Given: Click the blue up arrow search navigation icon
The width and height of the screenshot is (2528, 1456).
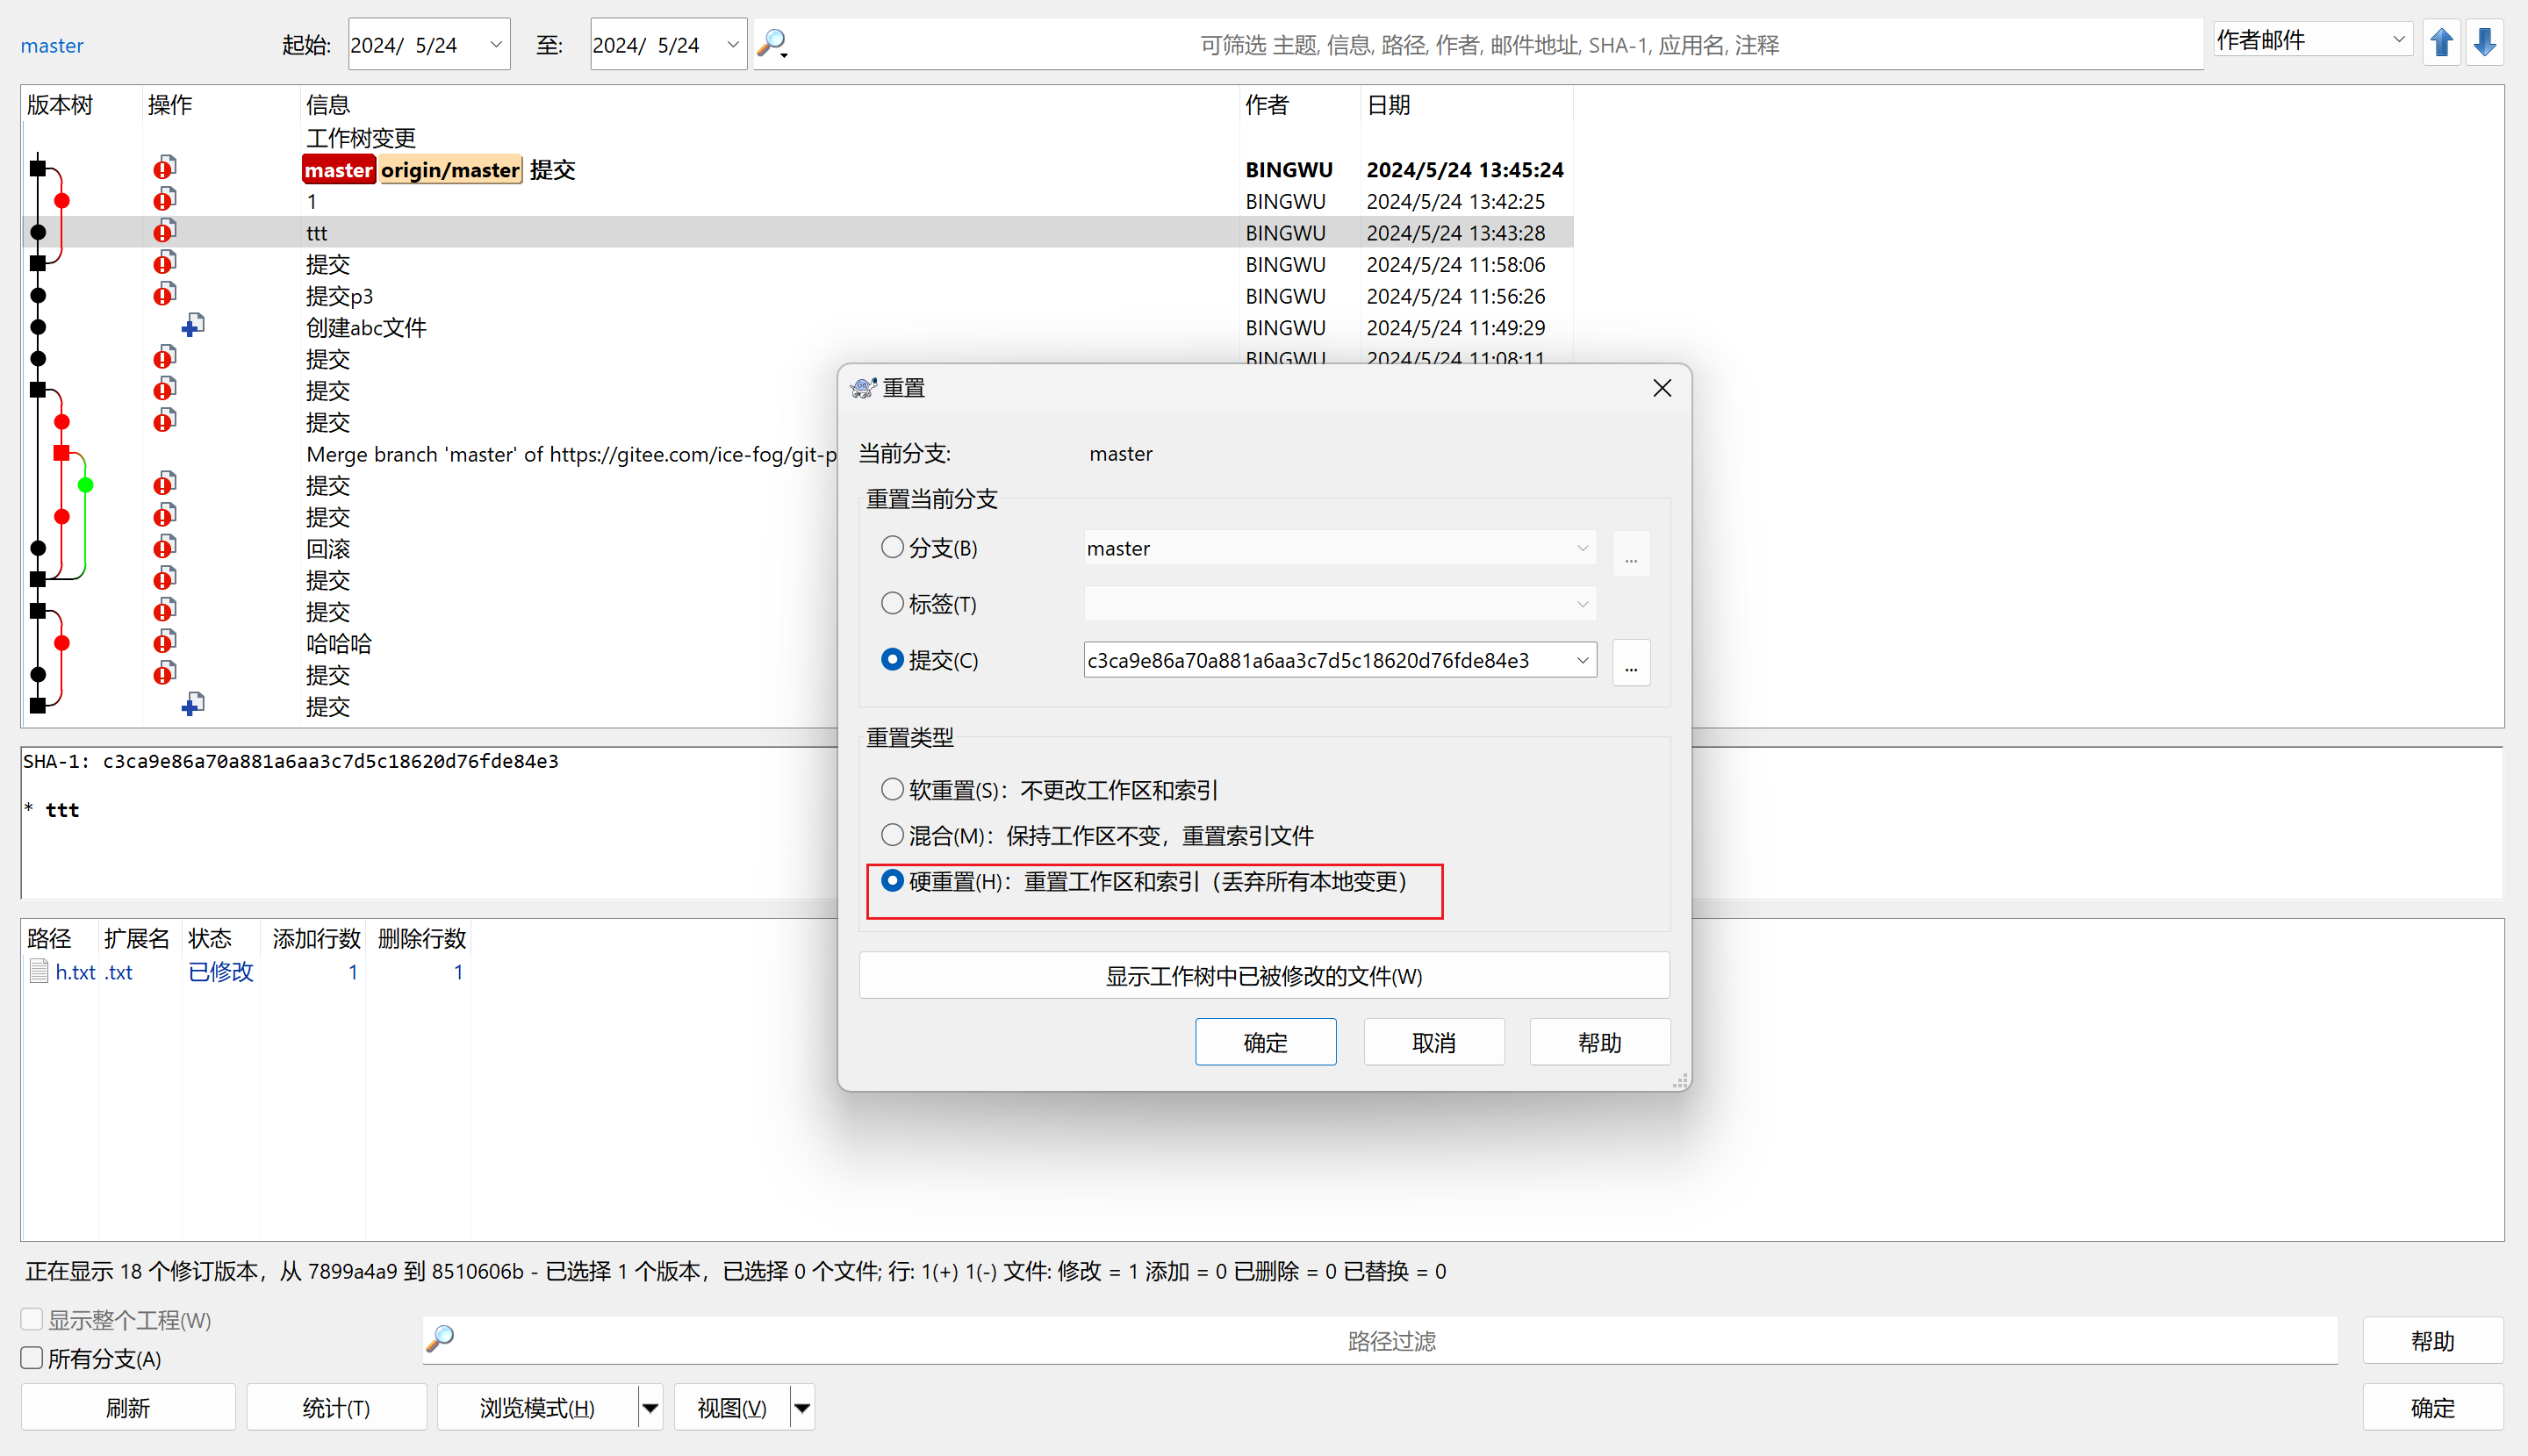Looking at the screenshot, I should tap(2441, 43).
